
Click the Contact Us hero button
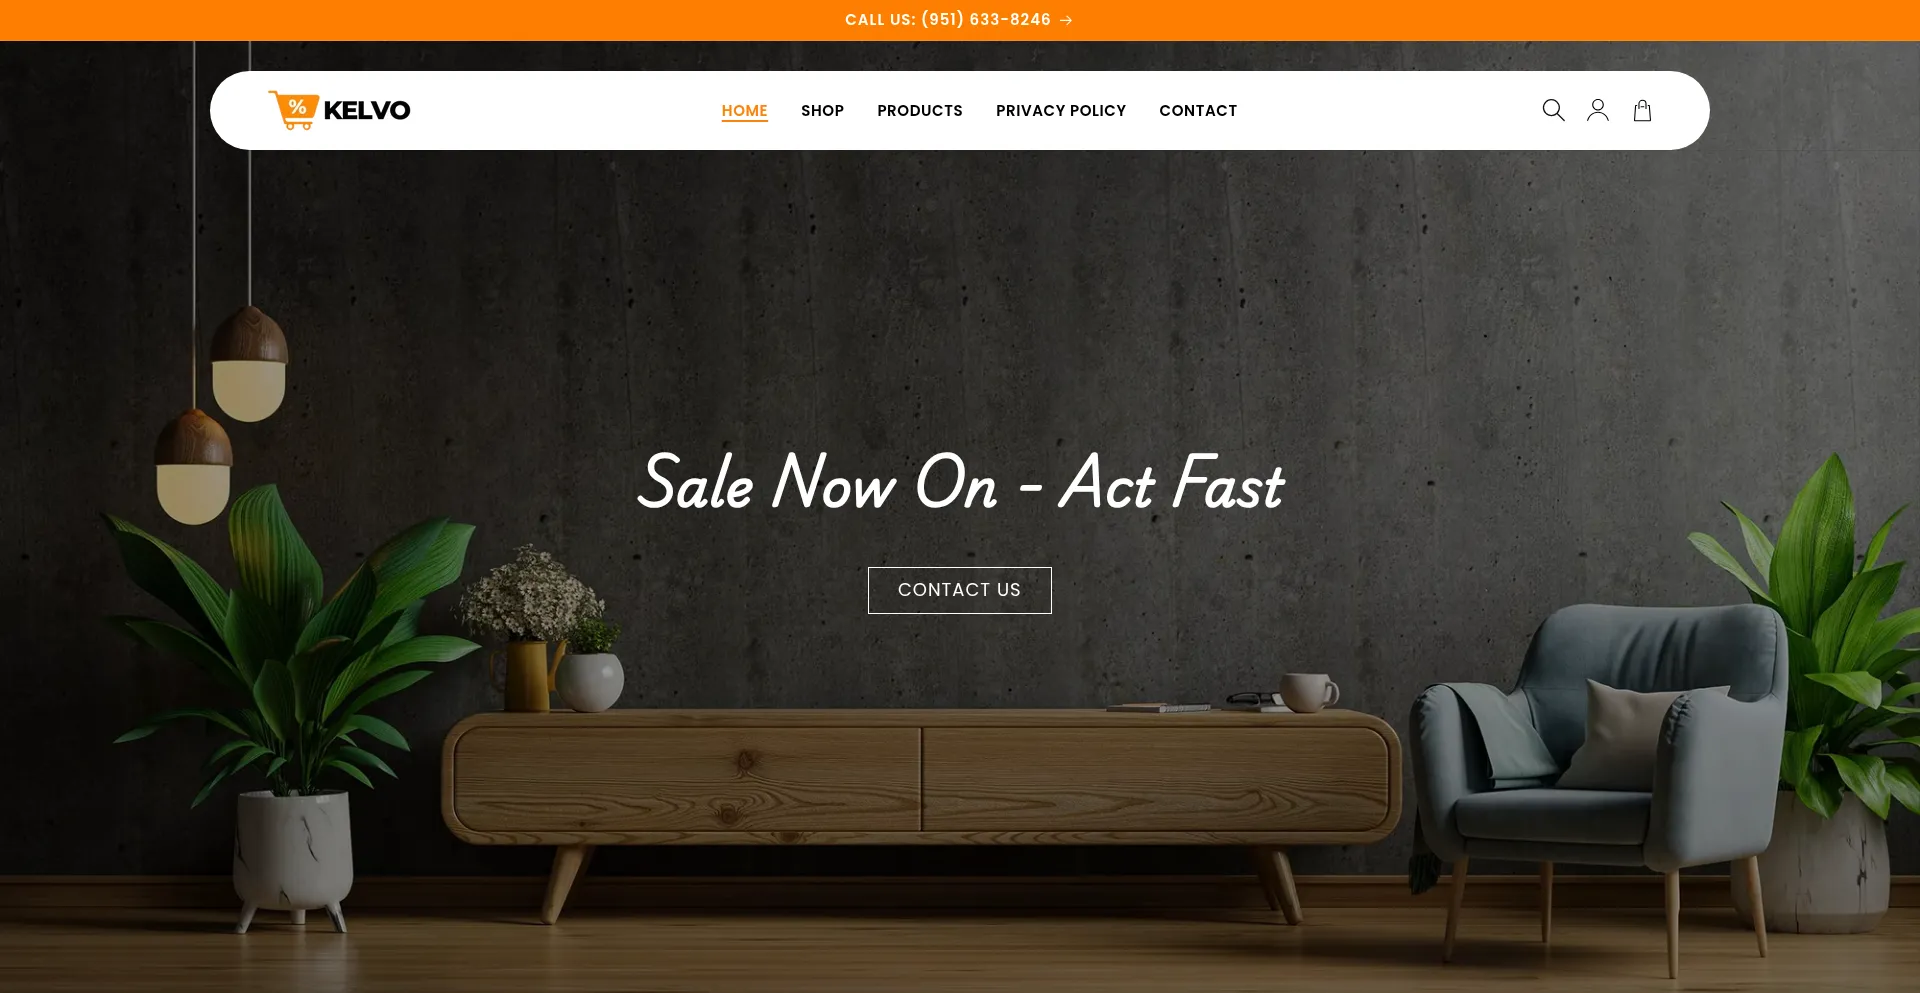pyautogui.click(x=960, y=590)
